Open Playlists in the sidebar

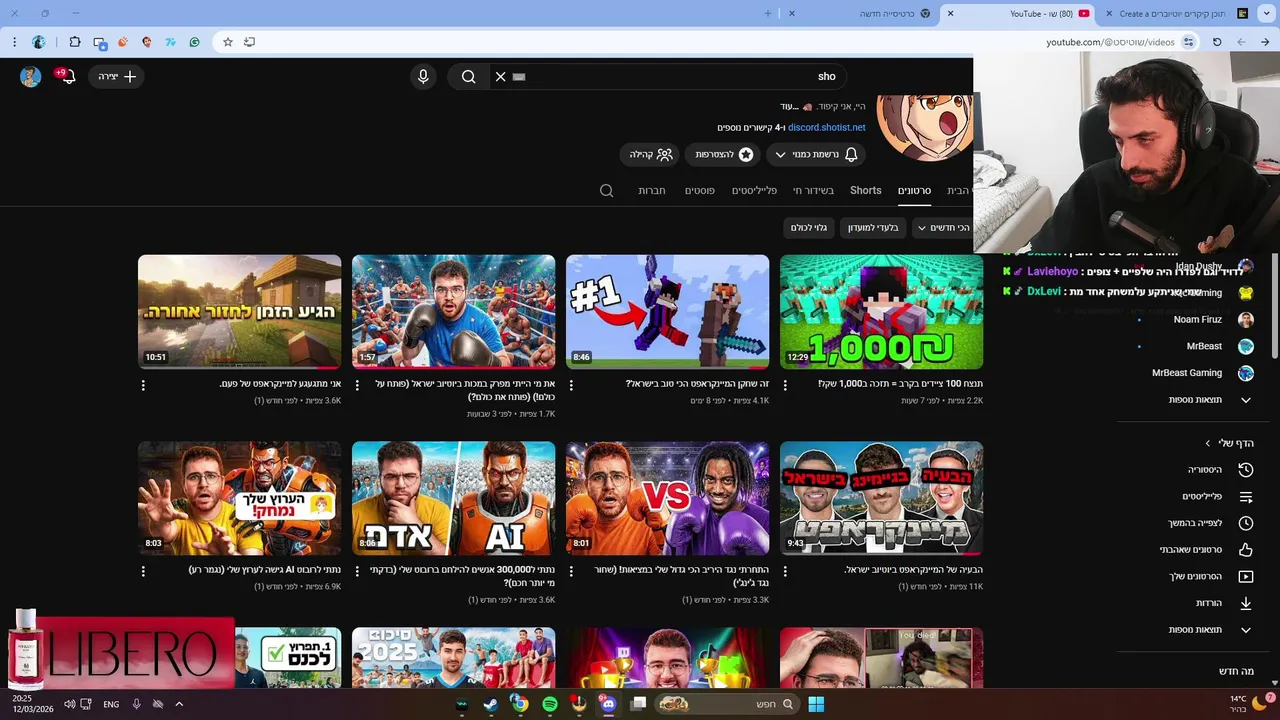(1219, 496)
